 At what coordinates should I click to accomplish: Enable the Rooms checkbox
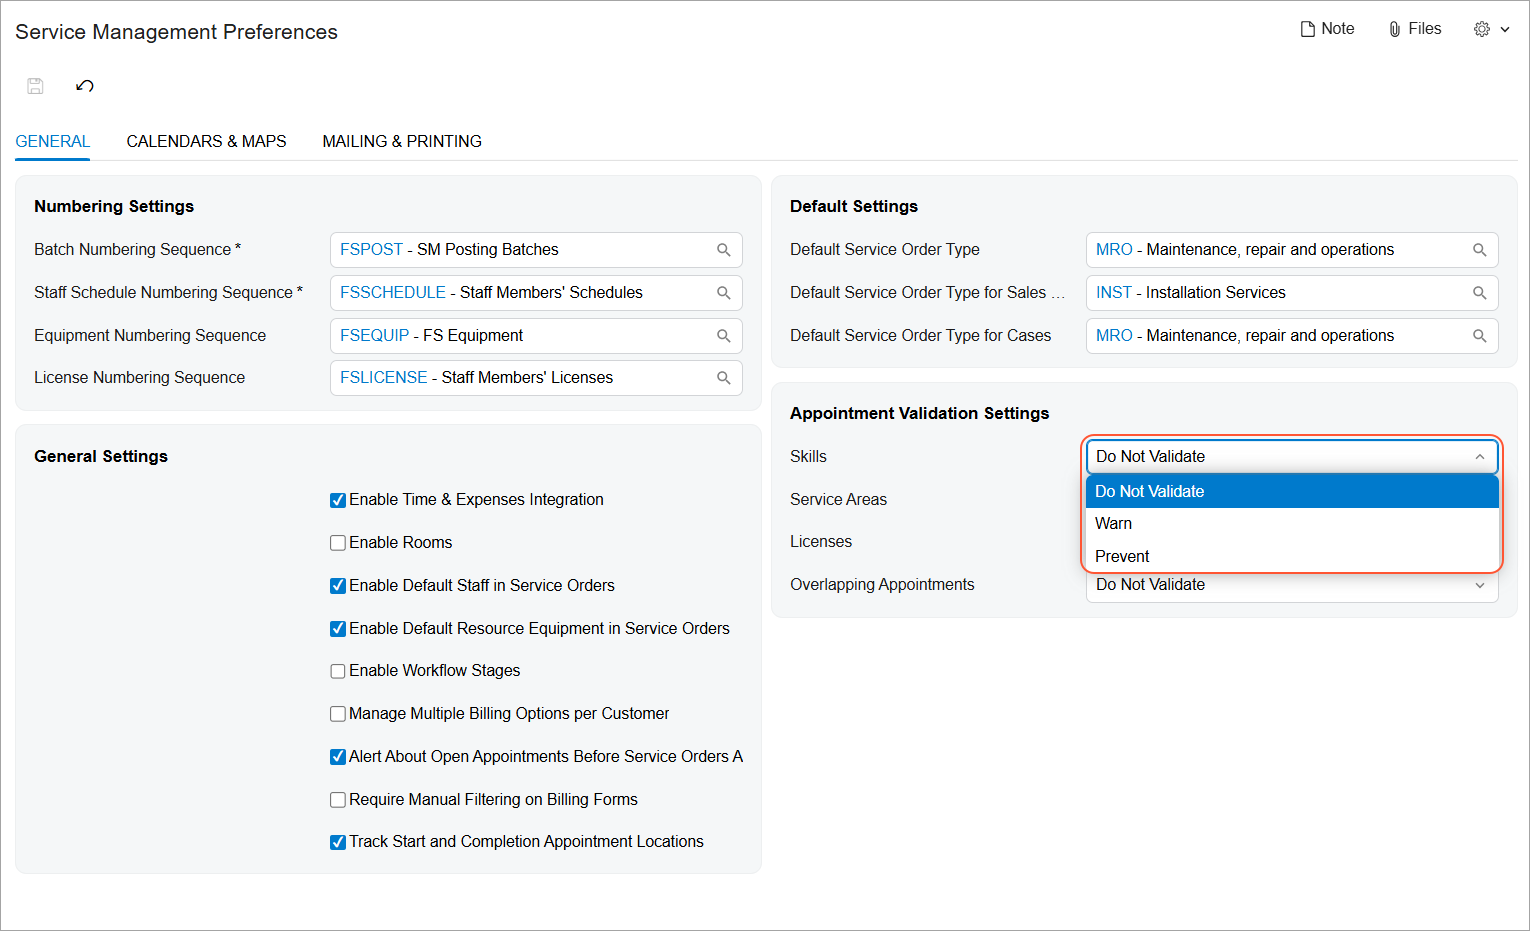[338, 543]
